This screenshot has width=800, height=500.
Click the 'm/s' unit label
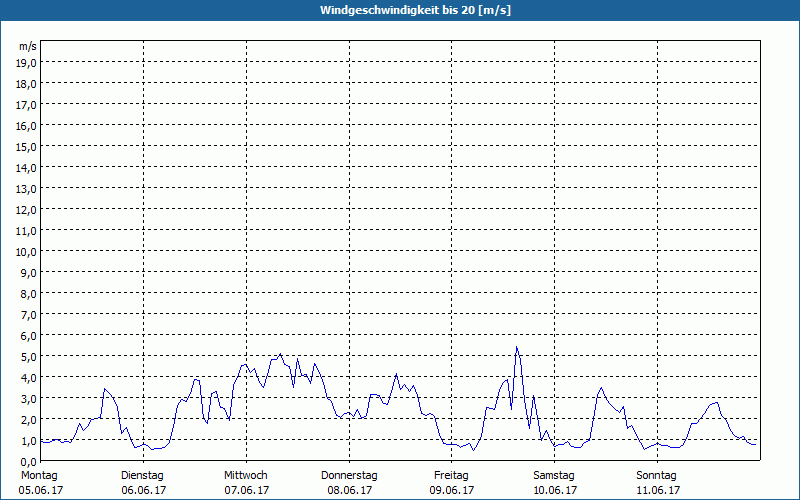tap(28, 46)
